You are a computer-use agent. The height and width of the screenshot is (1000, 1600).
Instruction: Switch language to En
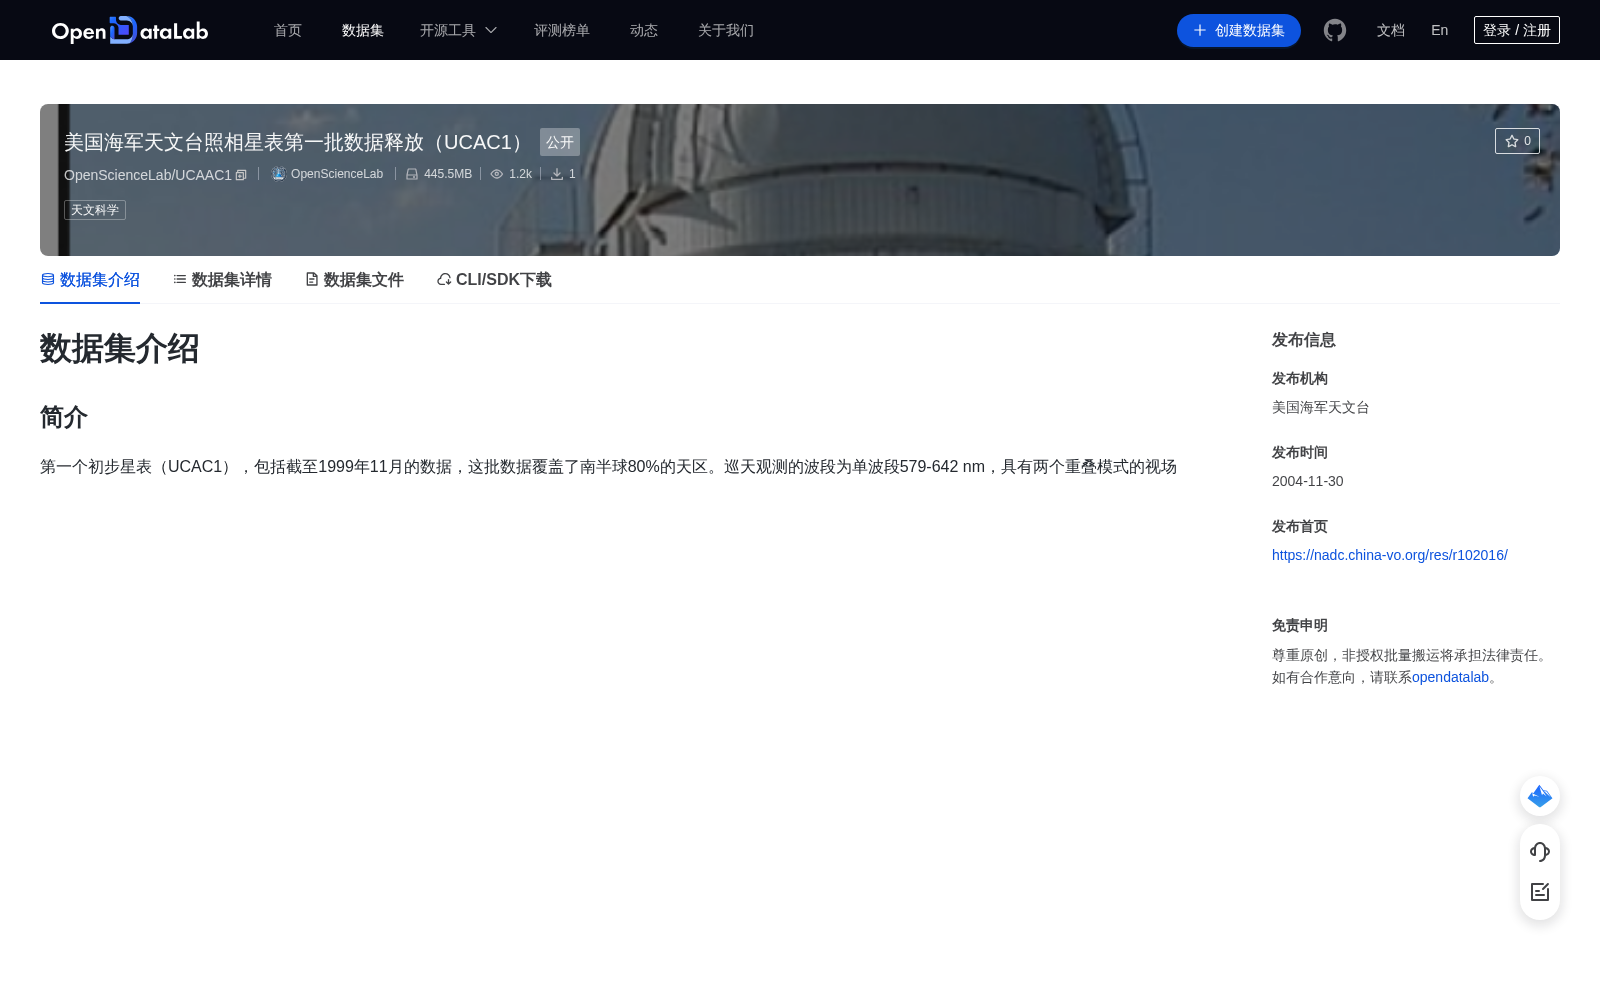coord(1440,30)
